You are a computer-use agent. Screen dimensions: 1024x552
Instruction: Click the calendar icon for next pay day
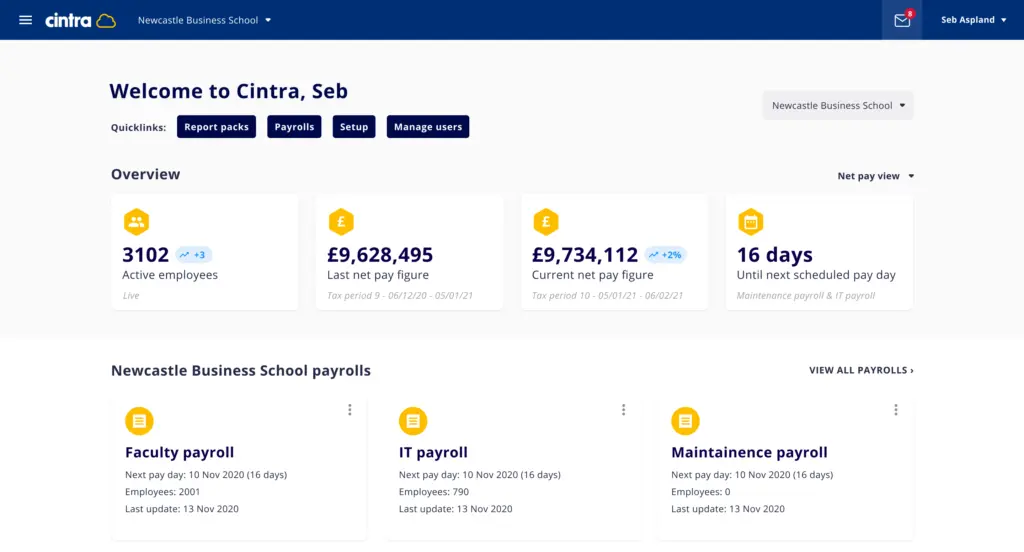point(750,222)
